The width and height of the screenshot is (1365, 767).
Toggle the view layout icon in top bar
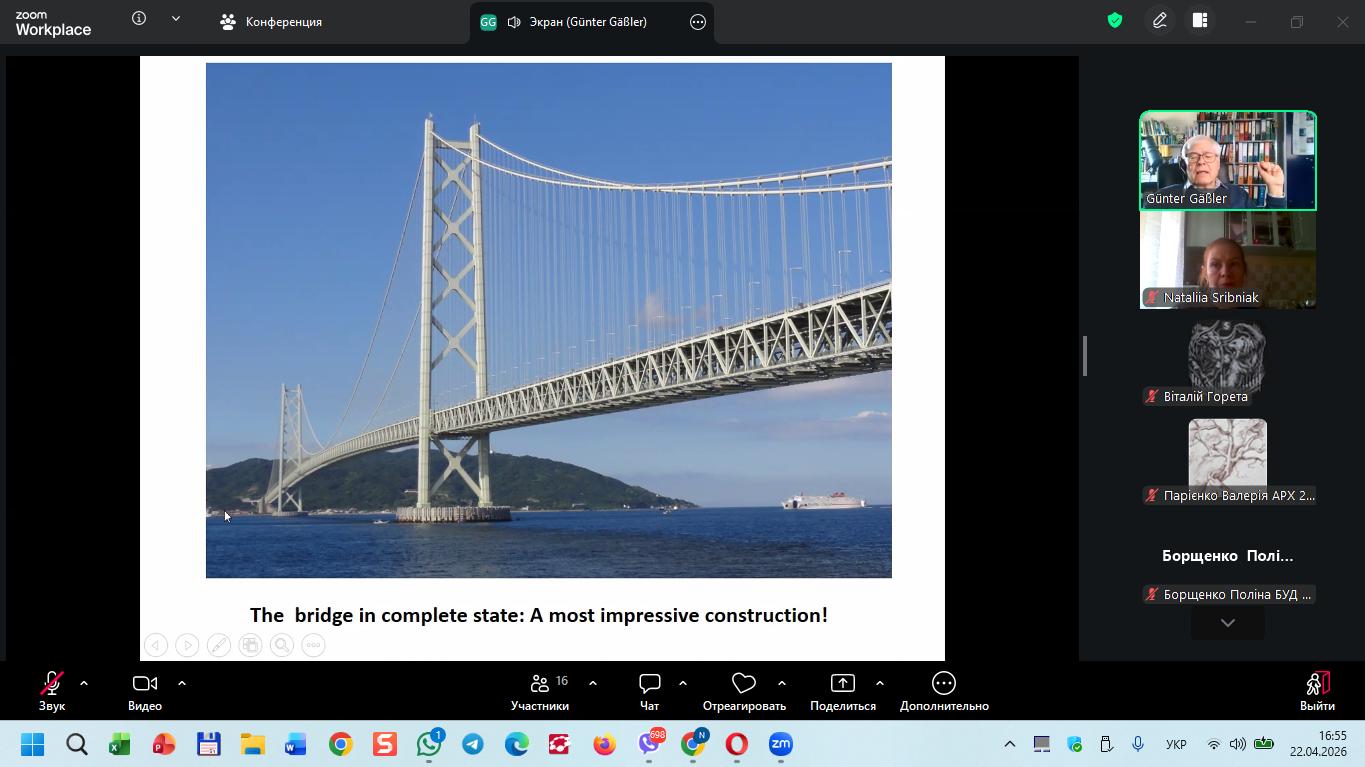click(x=1200, y=21)
